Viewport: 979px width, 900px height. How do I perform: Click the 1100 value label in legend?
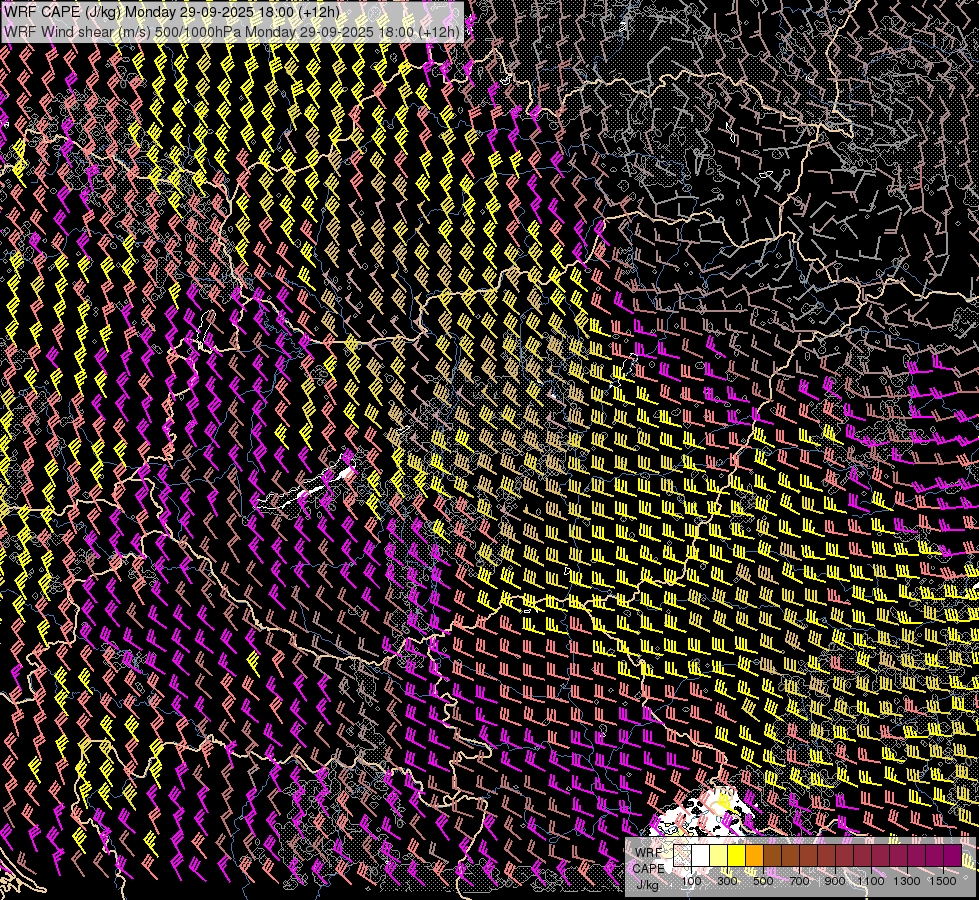(870, 881)
